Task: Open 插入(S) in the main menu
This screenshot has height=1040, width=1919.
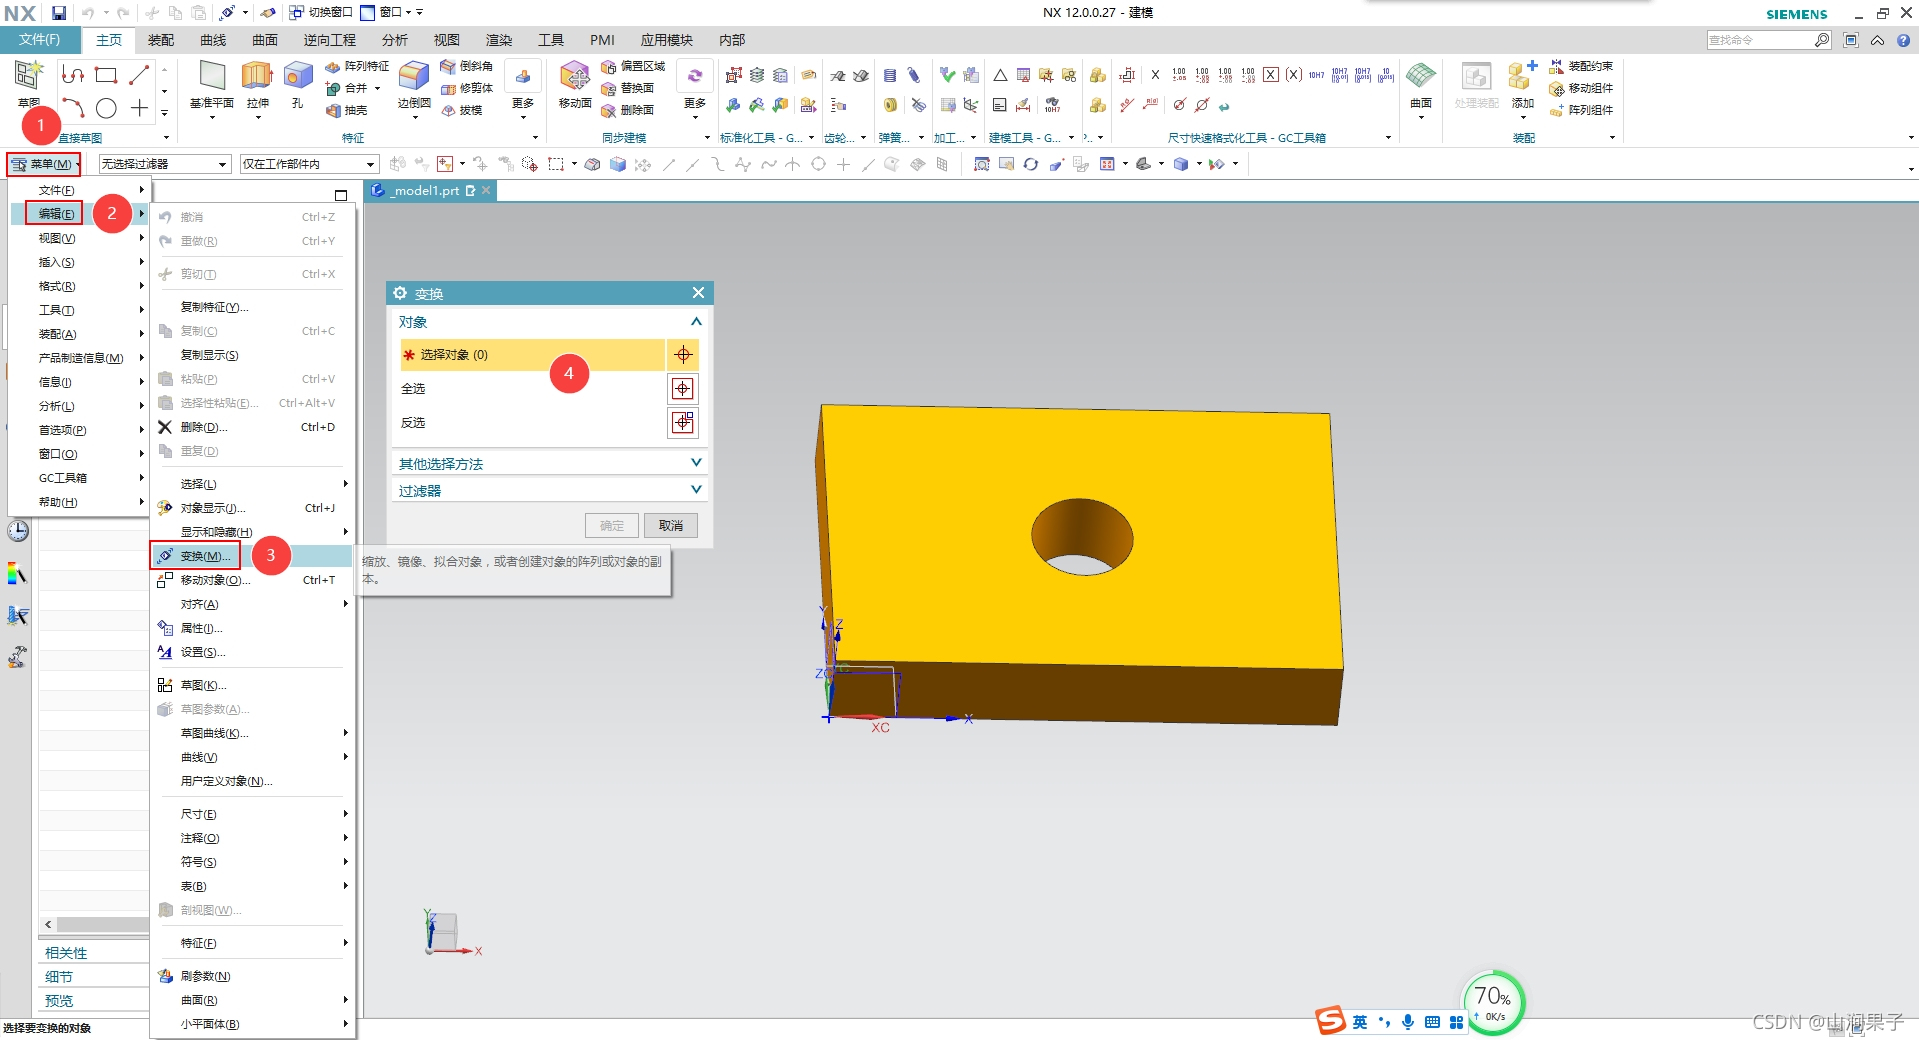Action: click(x=78, y=262)
